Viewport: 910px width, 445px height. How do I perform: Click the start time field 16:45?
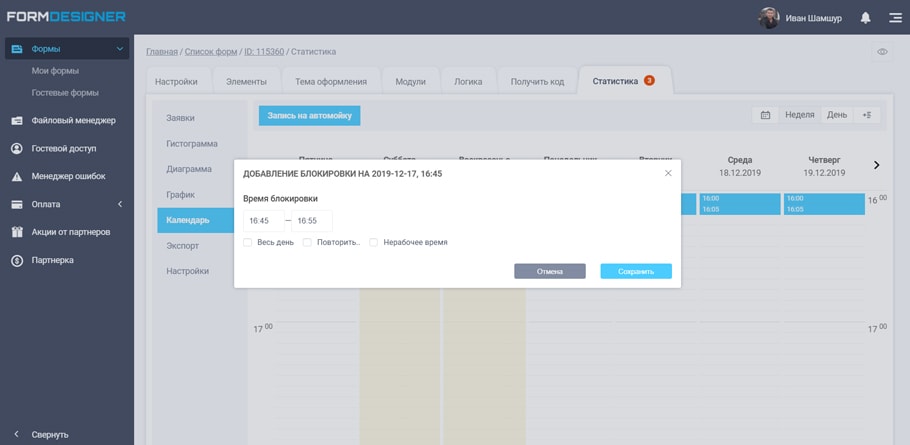[263, 221]
